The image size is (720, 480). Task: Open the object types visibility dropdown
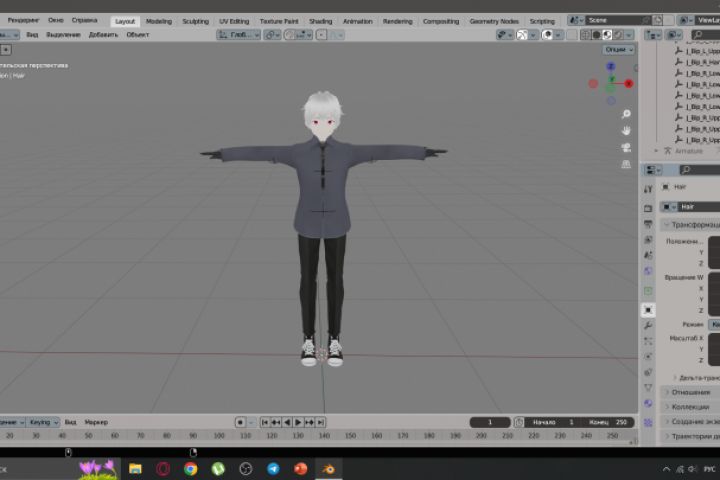tap(505, 35)
